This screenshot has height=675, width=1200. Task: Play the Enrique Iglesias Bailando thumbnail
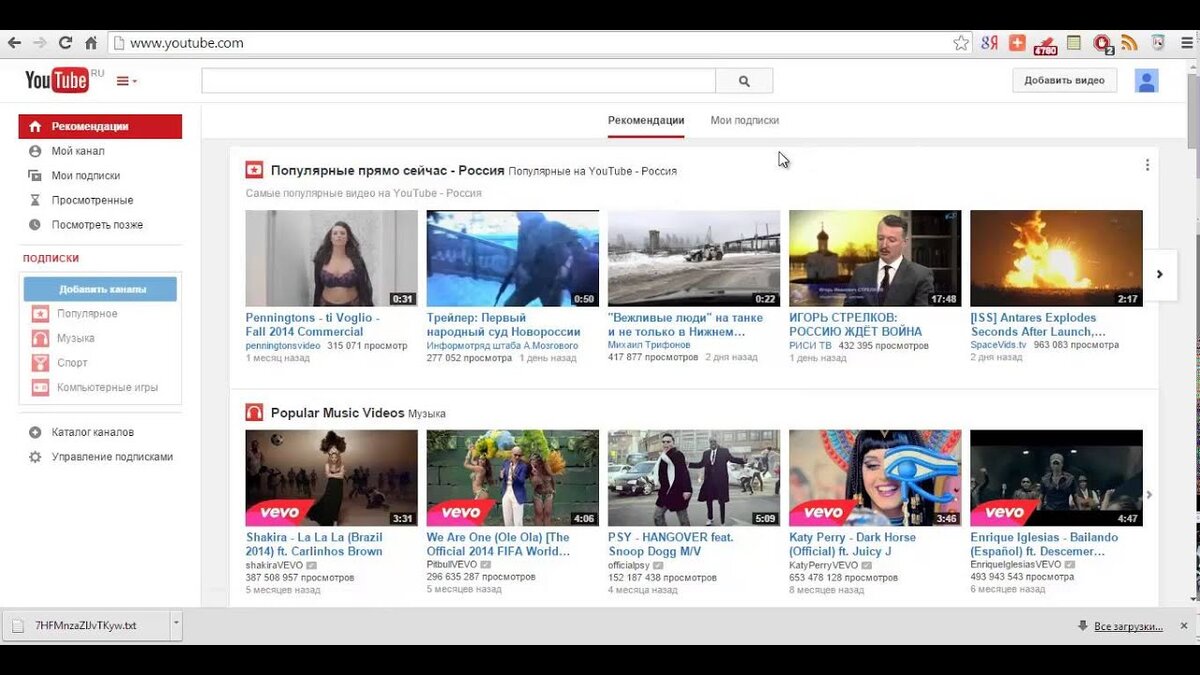(1056, 478)
